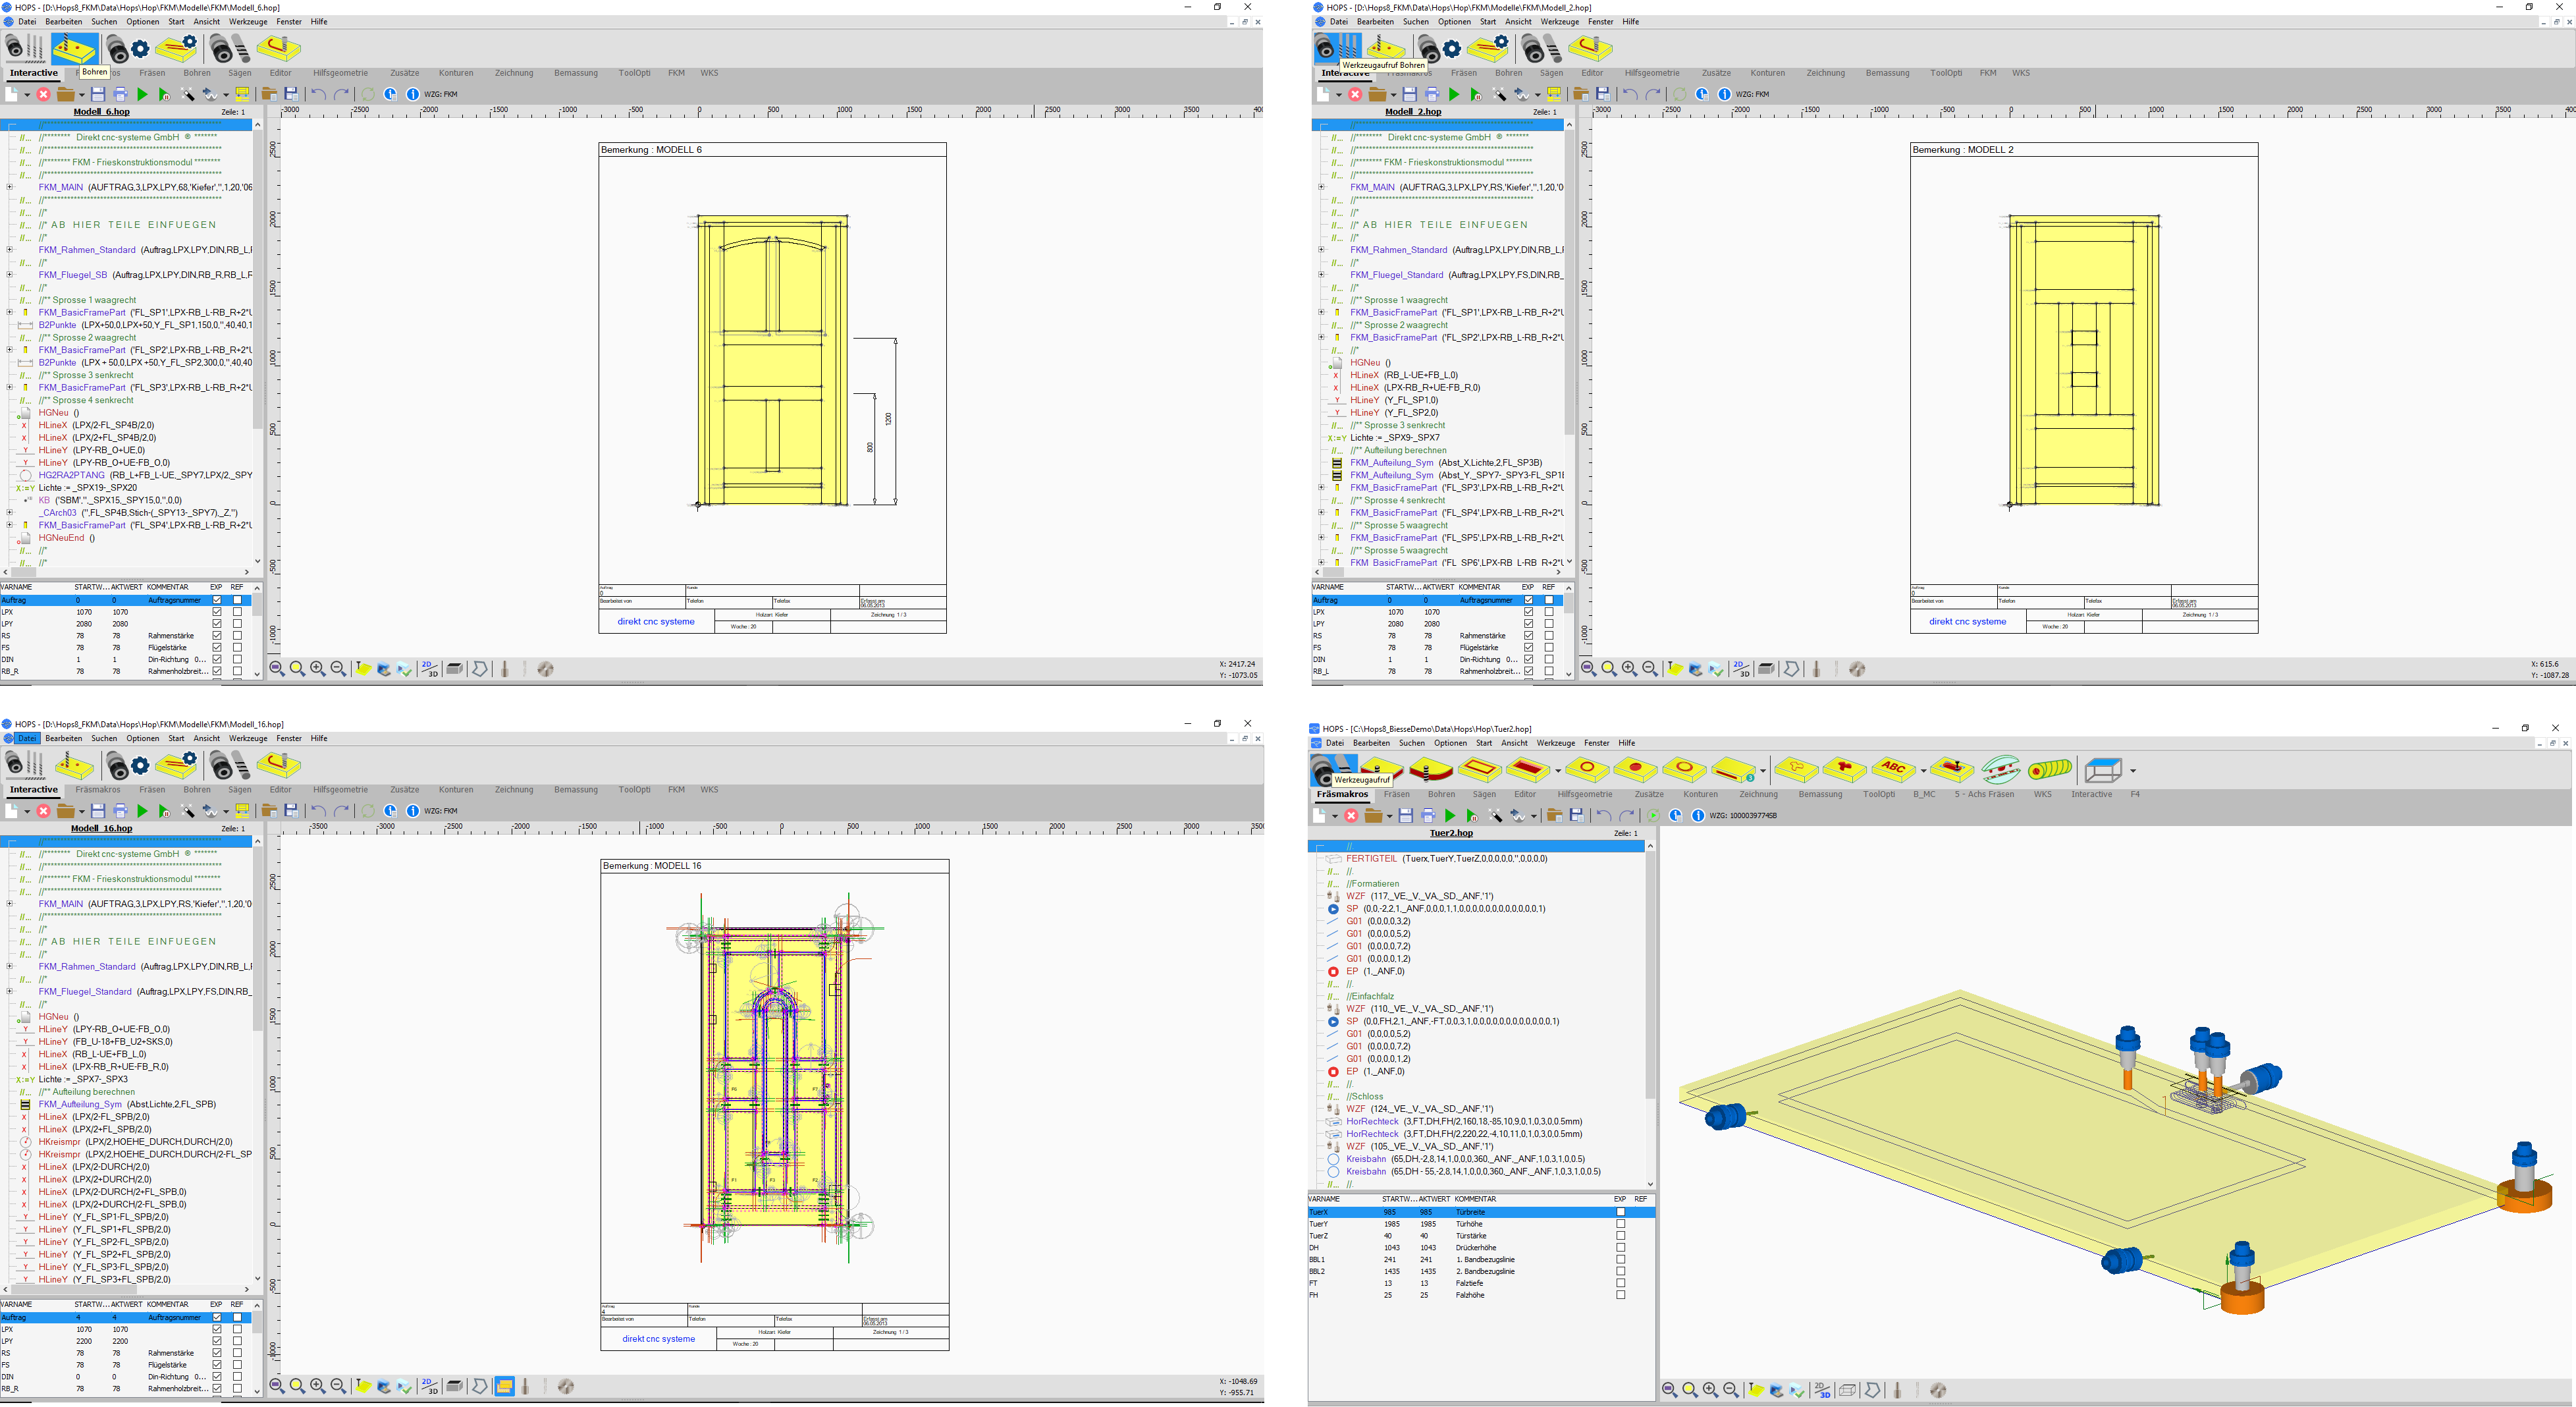Open the Datei menu in Modell_16 window
2576x1407 pixels.
(27, 739)
